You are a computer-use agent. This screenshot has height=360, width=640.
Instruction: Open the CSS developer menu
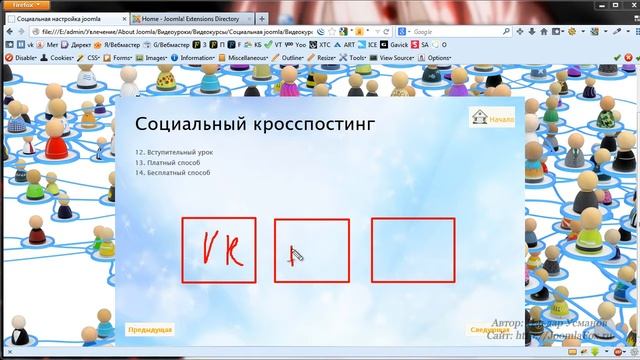[x=88, y=58]
